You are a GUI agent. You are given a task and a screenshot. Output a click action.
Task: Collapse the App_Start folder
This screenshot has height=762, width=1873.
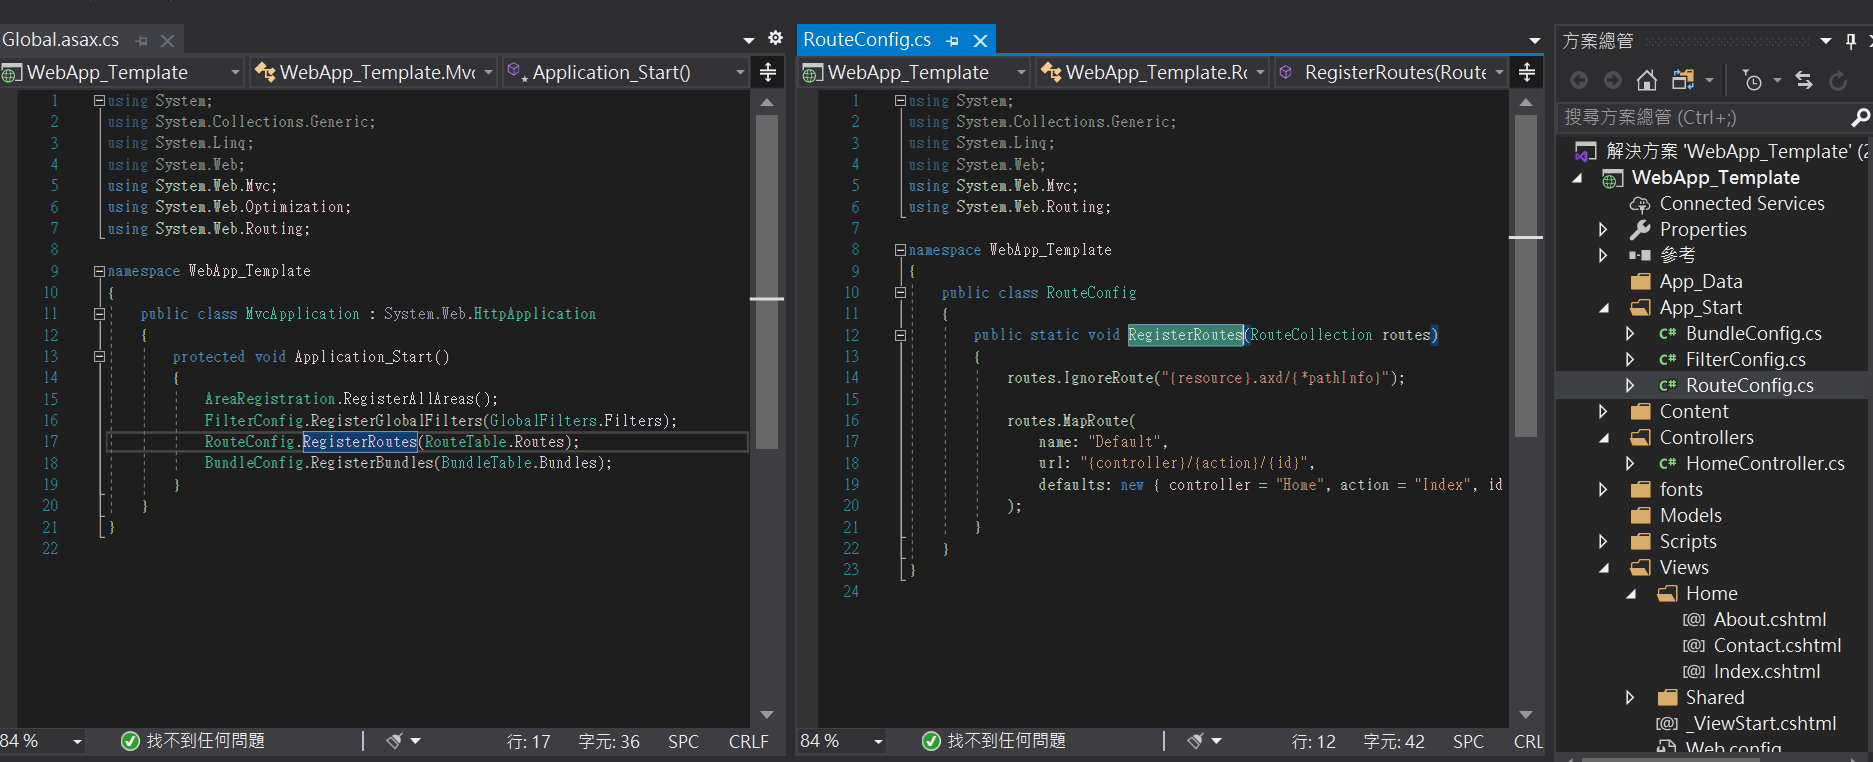click(1604, 308)
